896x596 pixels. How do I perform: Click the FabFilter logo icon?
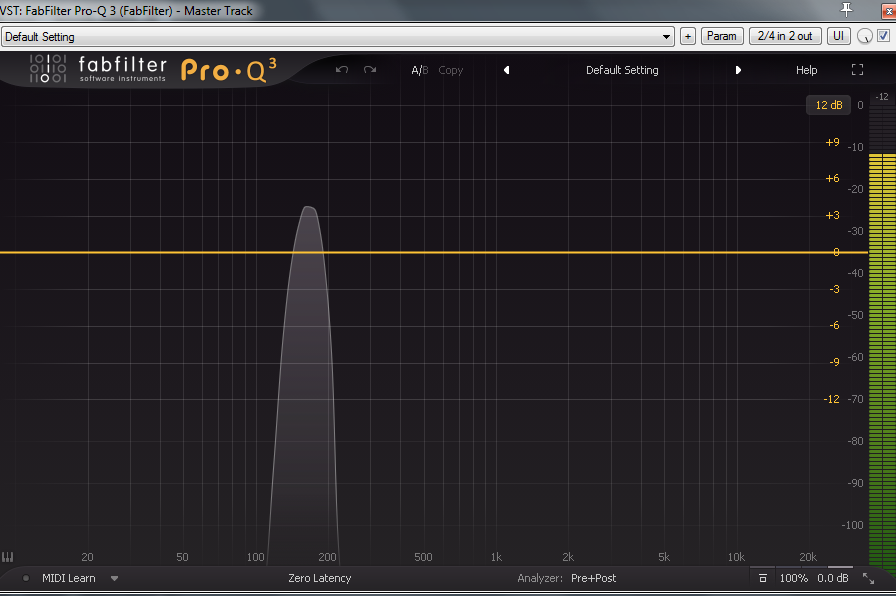[x=47, y=69]
